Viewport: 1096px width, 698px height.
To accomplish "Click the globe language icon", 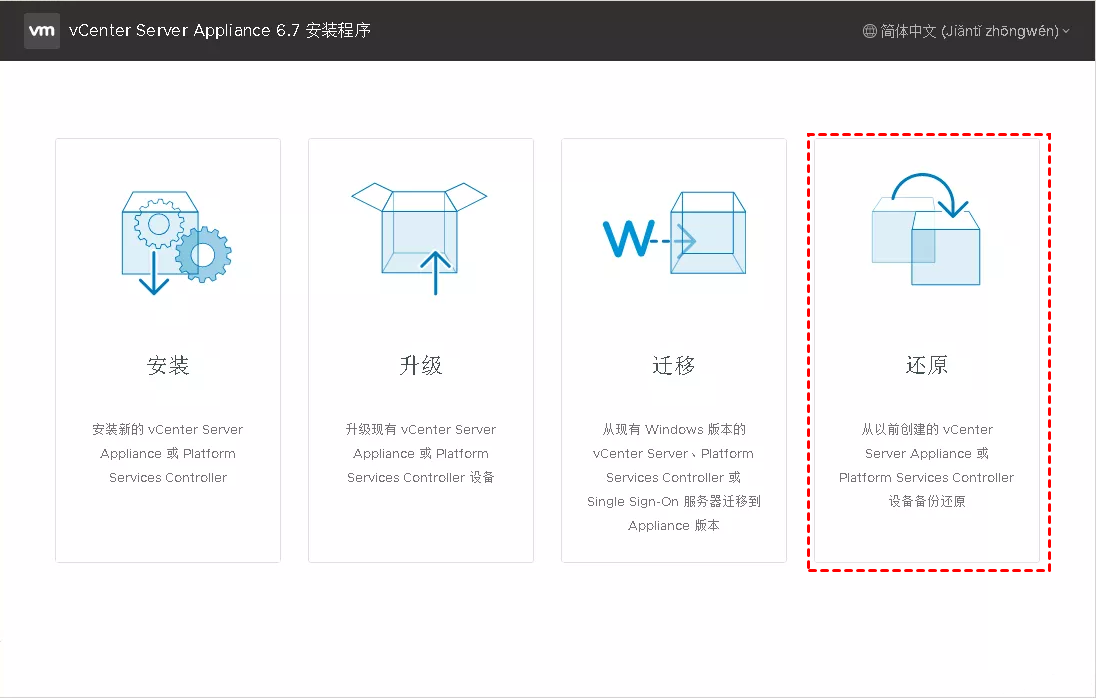I will [x=870, y=31].
